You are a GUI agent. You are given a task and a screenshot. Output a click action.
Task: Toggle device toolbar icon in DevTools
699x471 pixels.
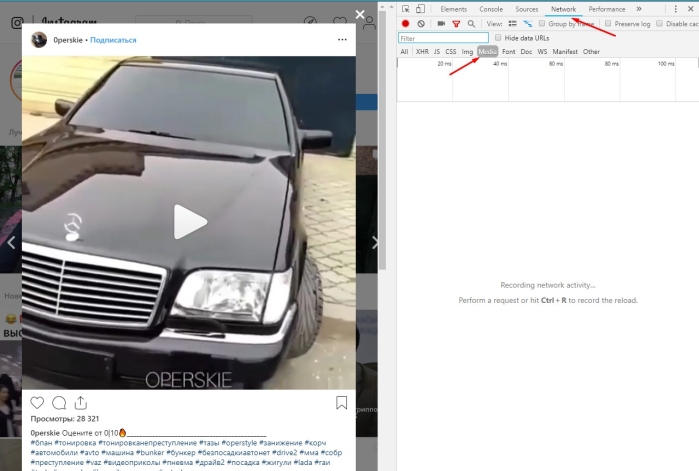pos(420,9)
